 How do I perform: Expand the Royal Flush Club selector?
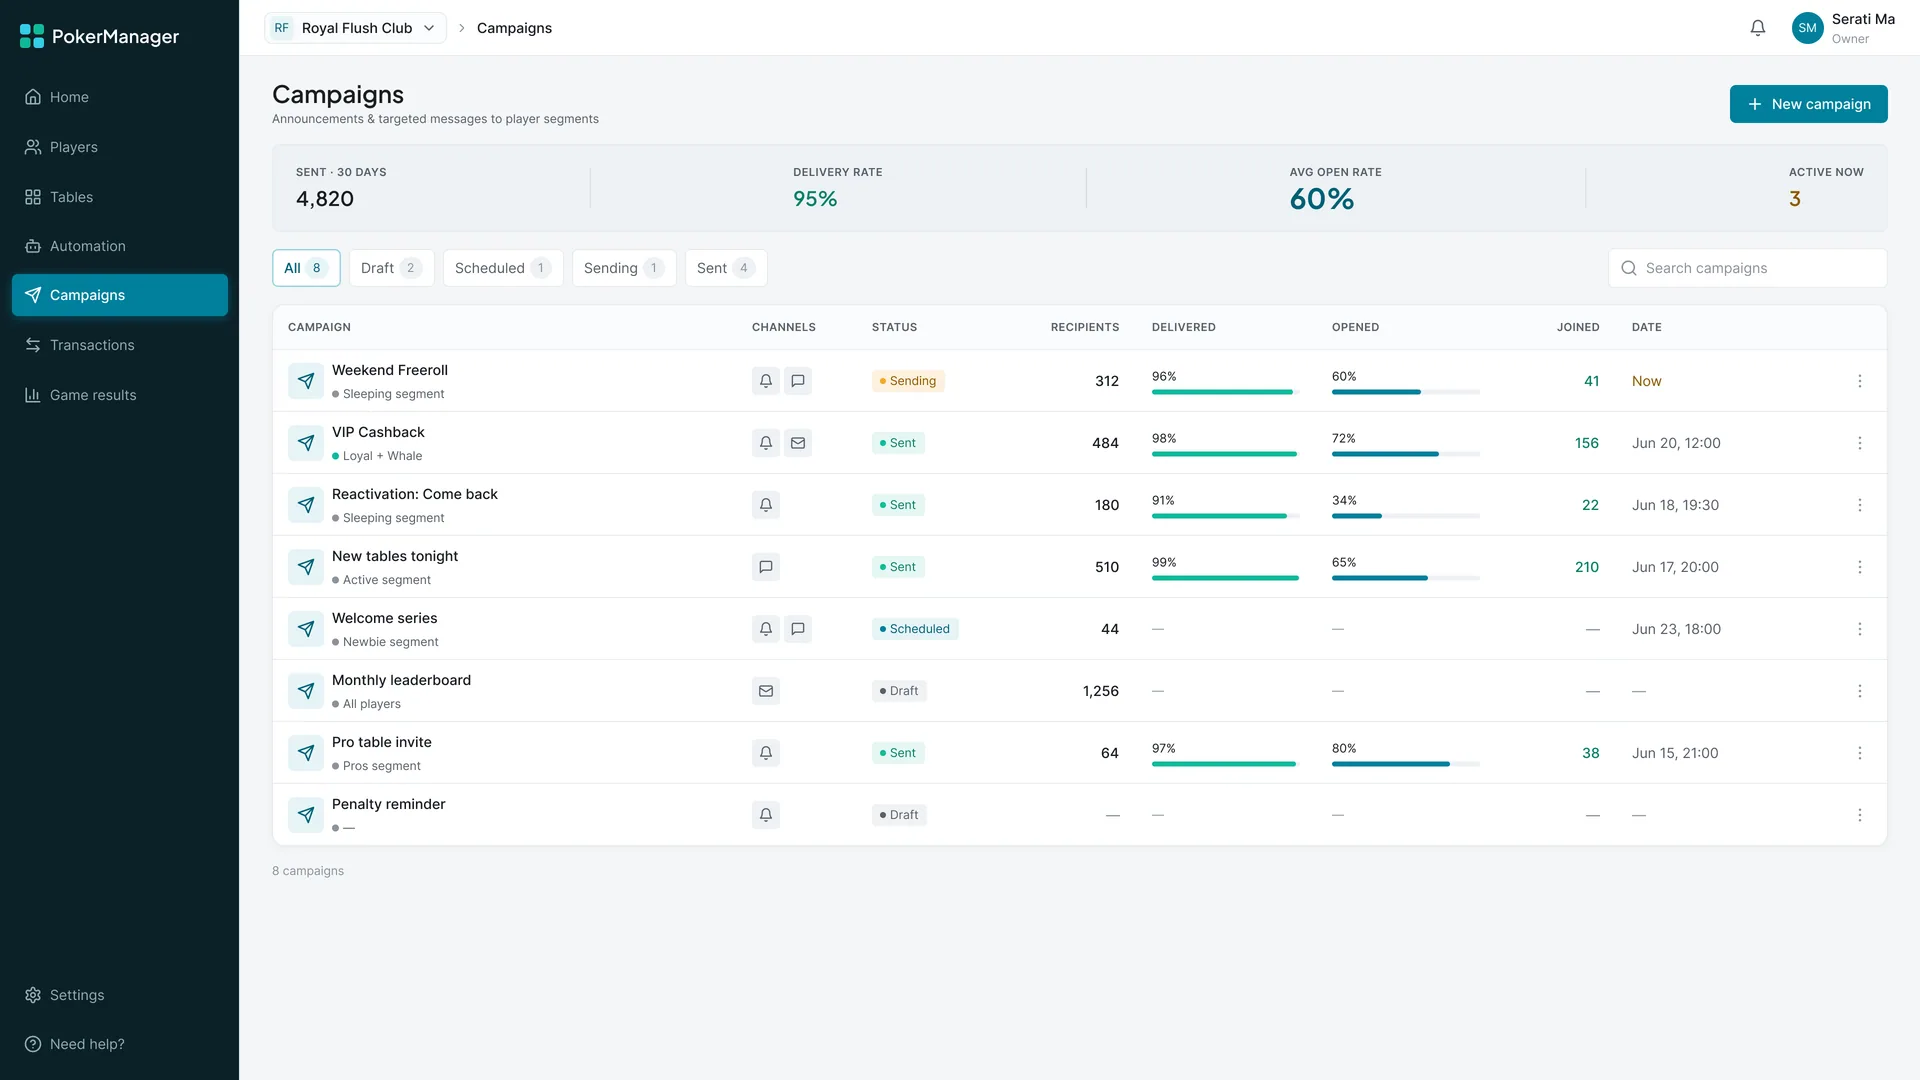[x=355, y=28]
